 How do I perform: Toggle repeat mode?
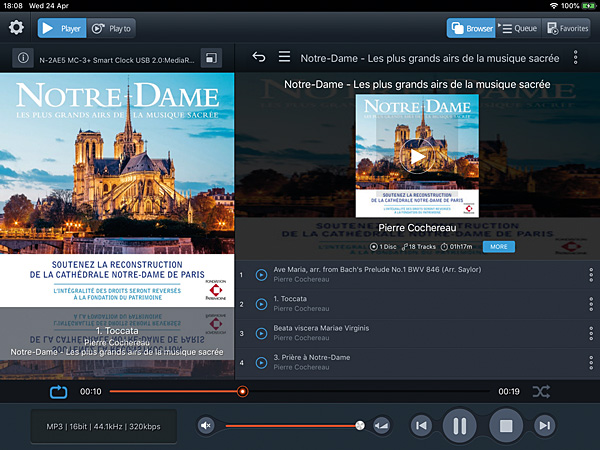pyautogui.click(x=59, y=392)
